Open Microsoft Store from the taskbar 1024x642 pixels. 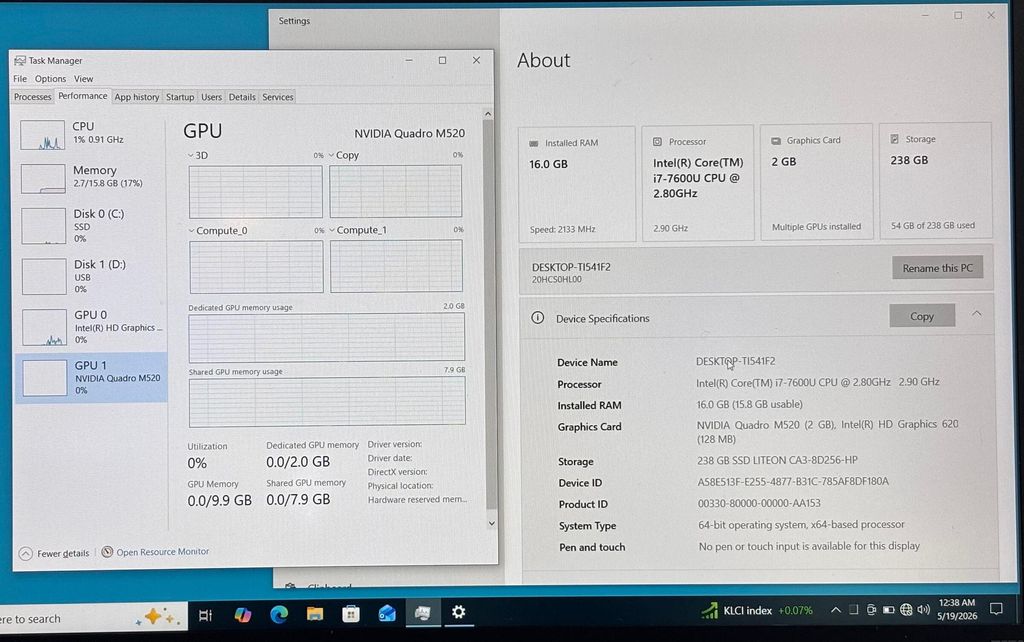351,613
